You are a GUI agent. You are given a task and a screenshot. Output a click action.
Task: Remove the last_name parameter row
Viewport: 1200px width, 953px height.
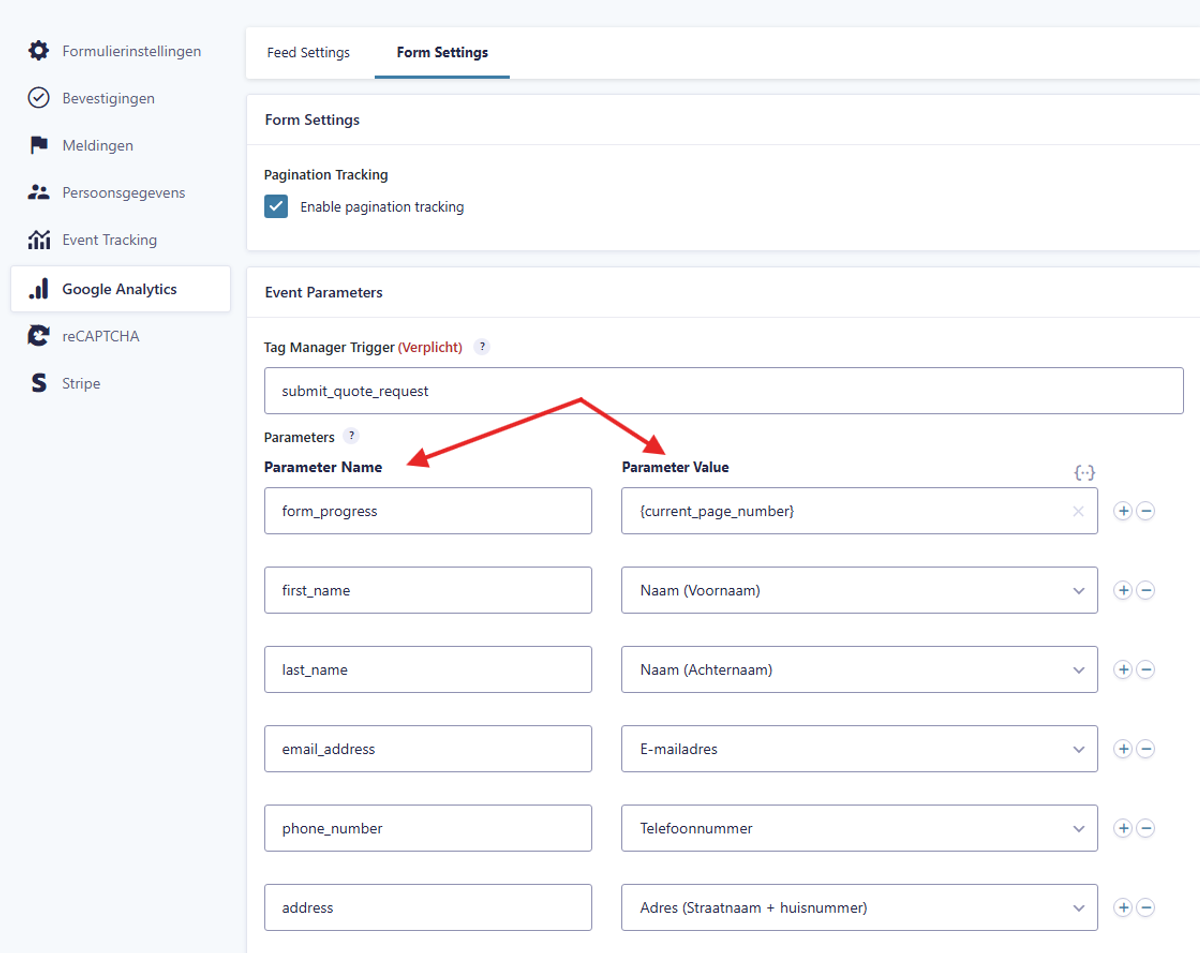(x=1146, y=670)
